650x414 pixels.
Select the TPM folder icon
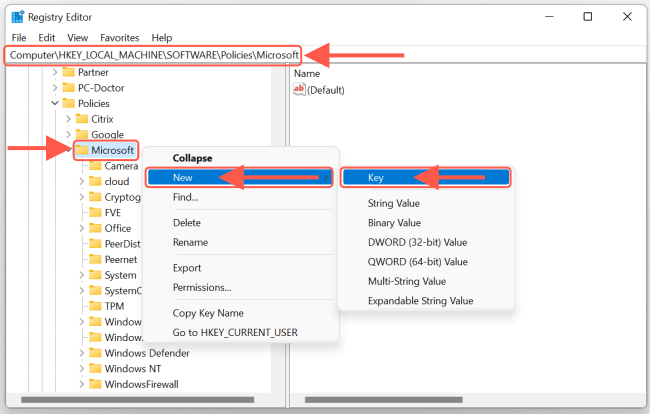[96, 306]
